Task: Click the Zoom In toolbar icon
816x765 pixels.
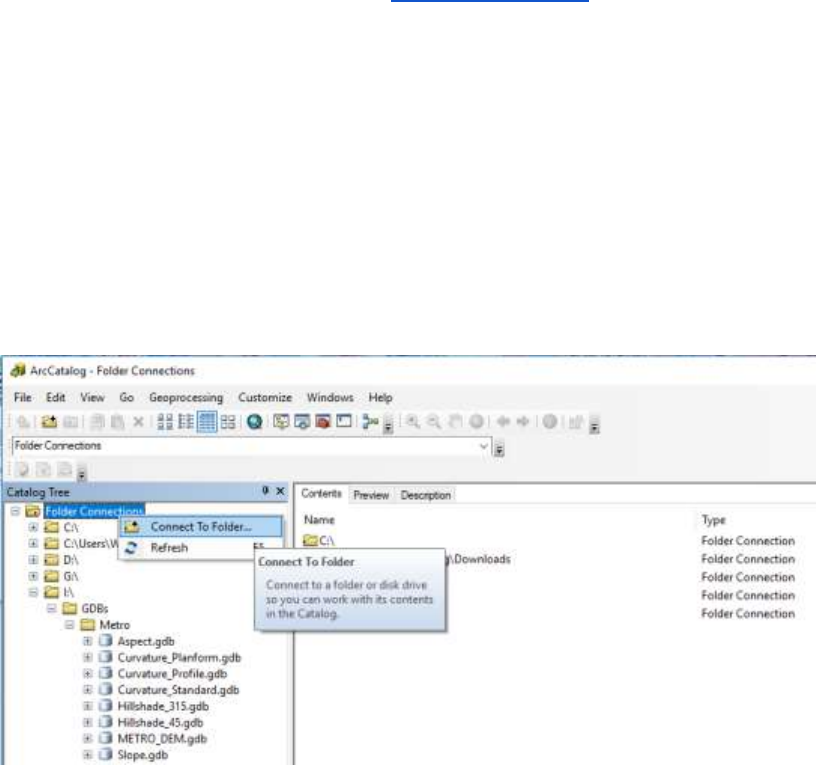Action: point(413,422)
